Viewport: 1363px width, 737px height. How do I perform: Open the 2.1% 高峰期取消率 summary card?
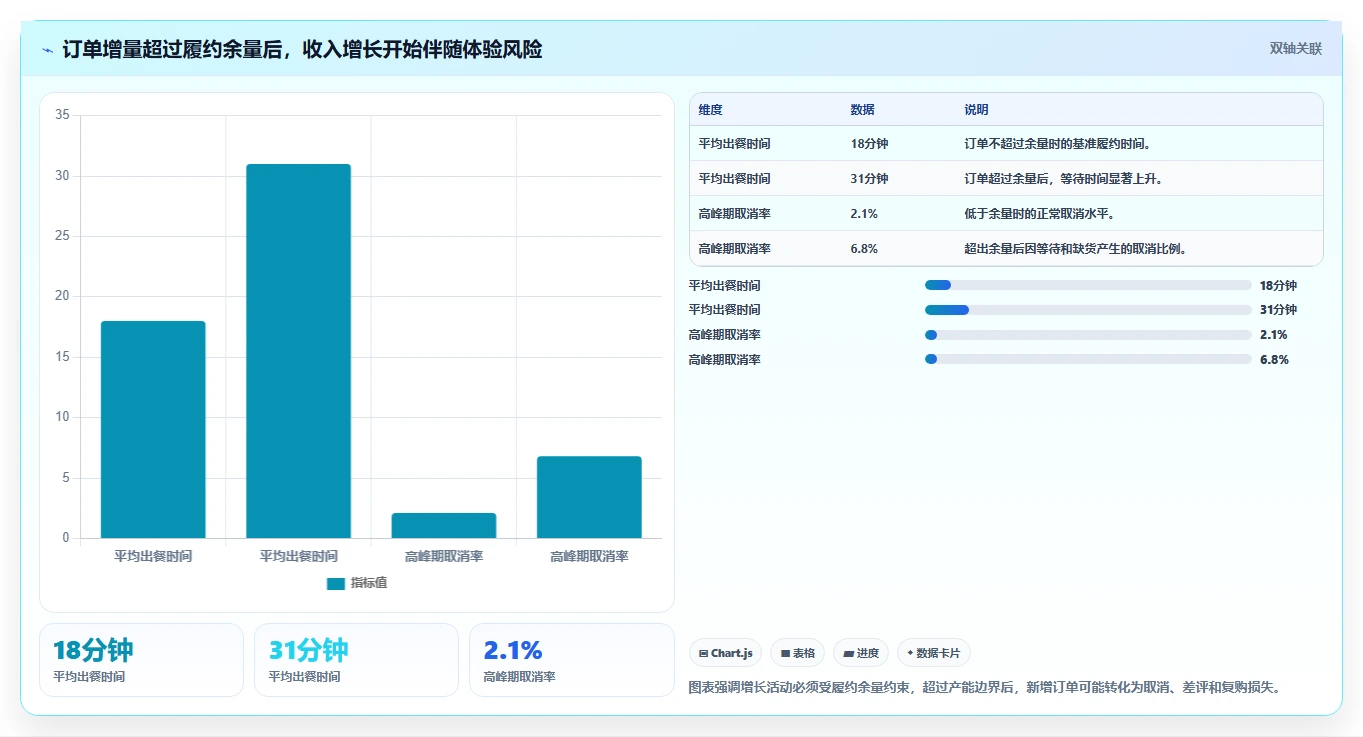point(572,660)
